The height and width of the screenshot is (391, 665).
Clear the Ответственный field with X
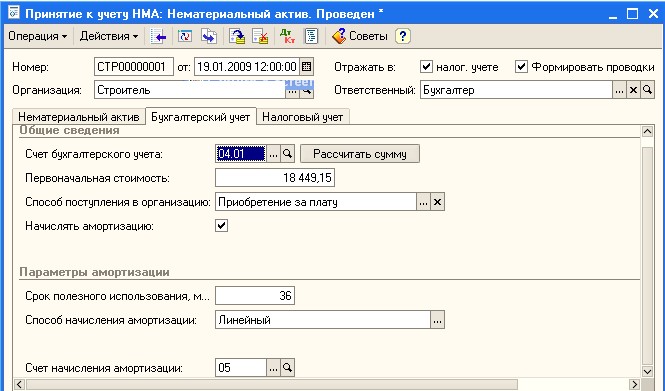click(633, 90)
